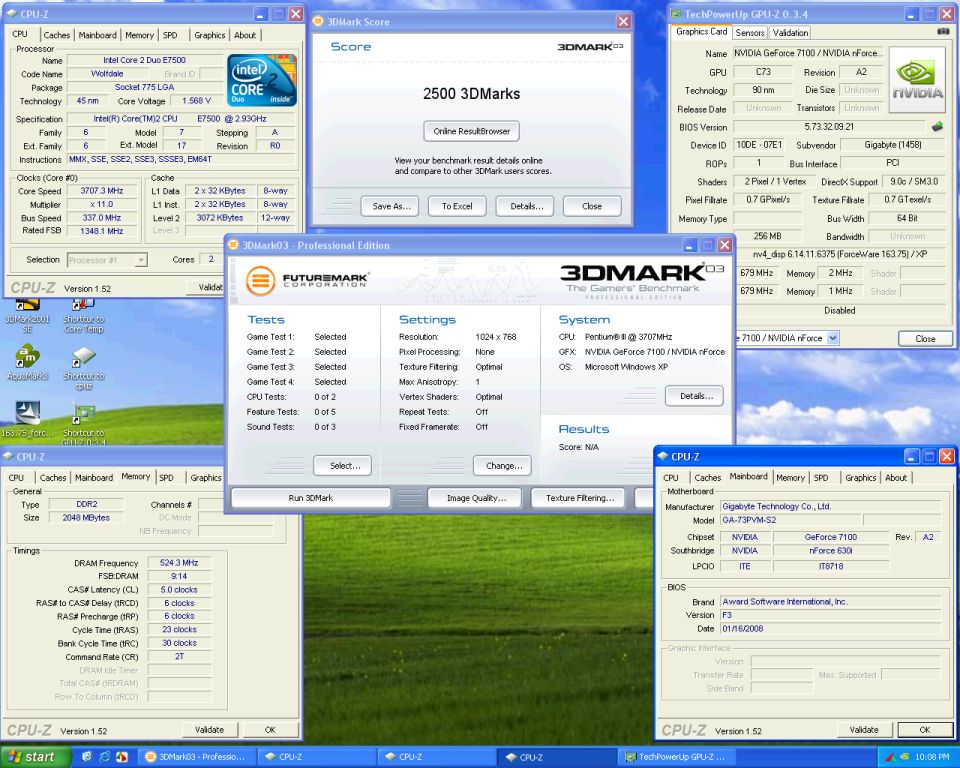Click the Futuremark orange logo in 3DMark03
The height and width of the screenshot is (768, 960).
coord(260,280)
